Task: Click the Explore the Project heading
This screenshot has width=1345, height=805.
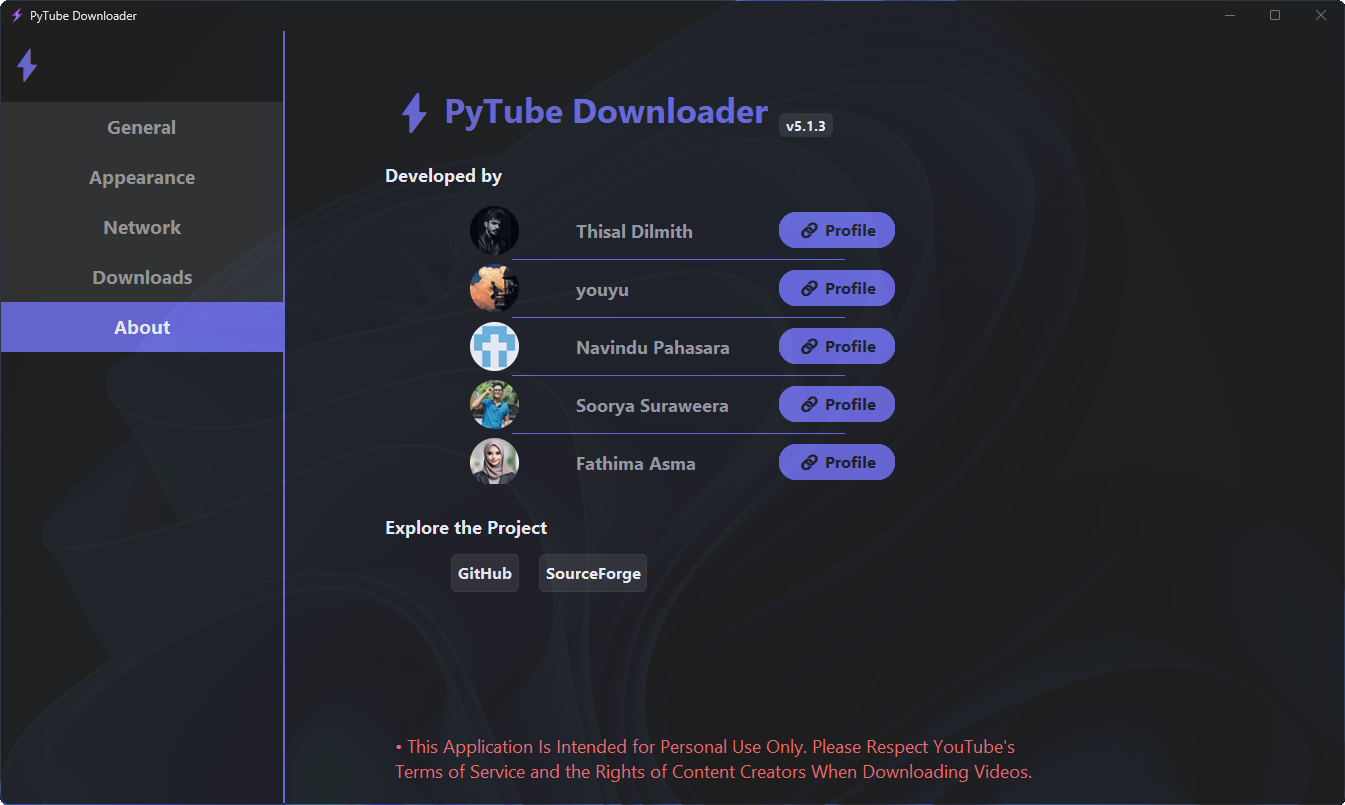Action: [x=466, y=528]
